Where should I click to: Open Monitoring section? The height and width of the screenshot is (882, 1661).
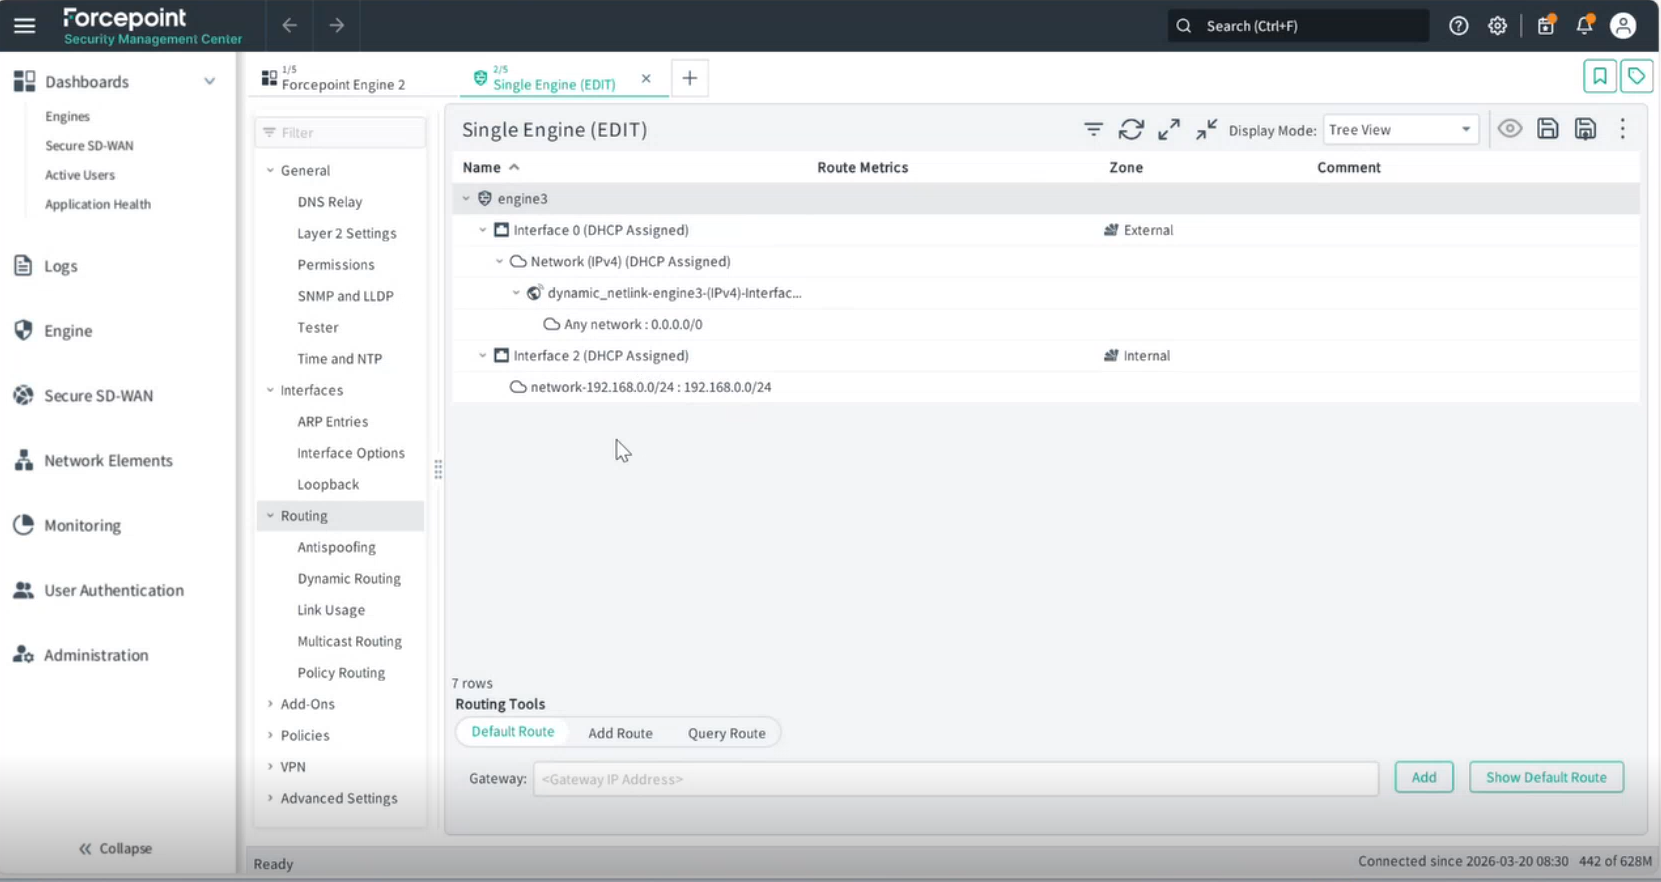click(82, 526)
